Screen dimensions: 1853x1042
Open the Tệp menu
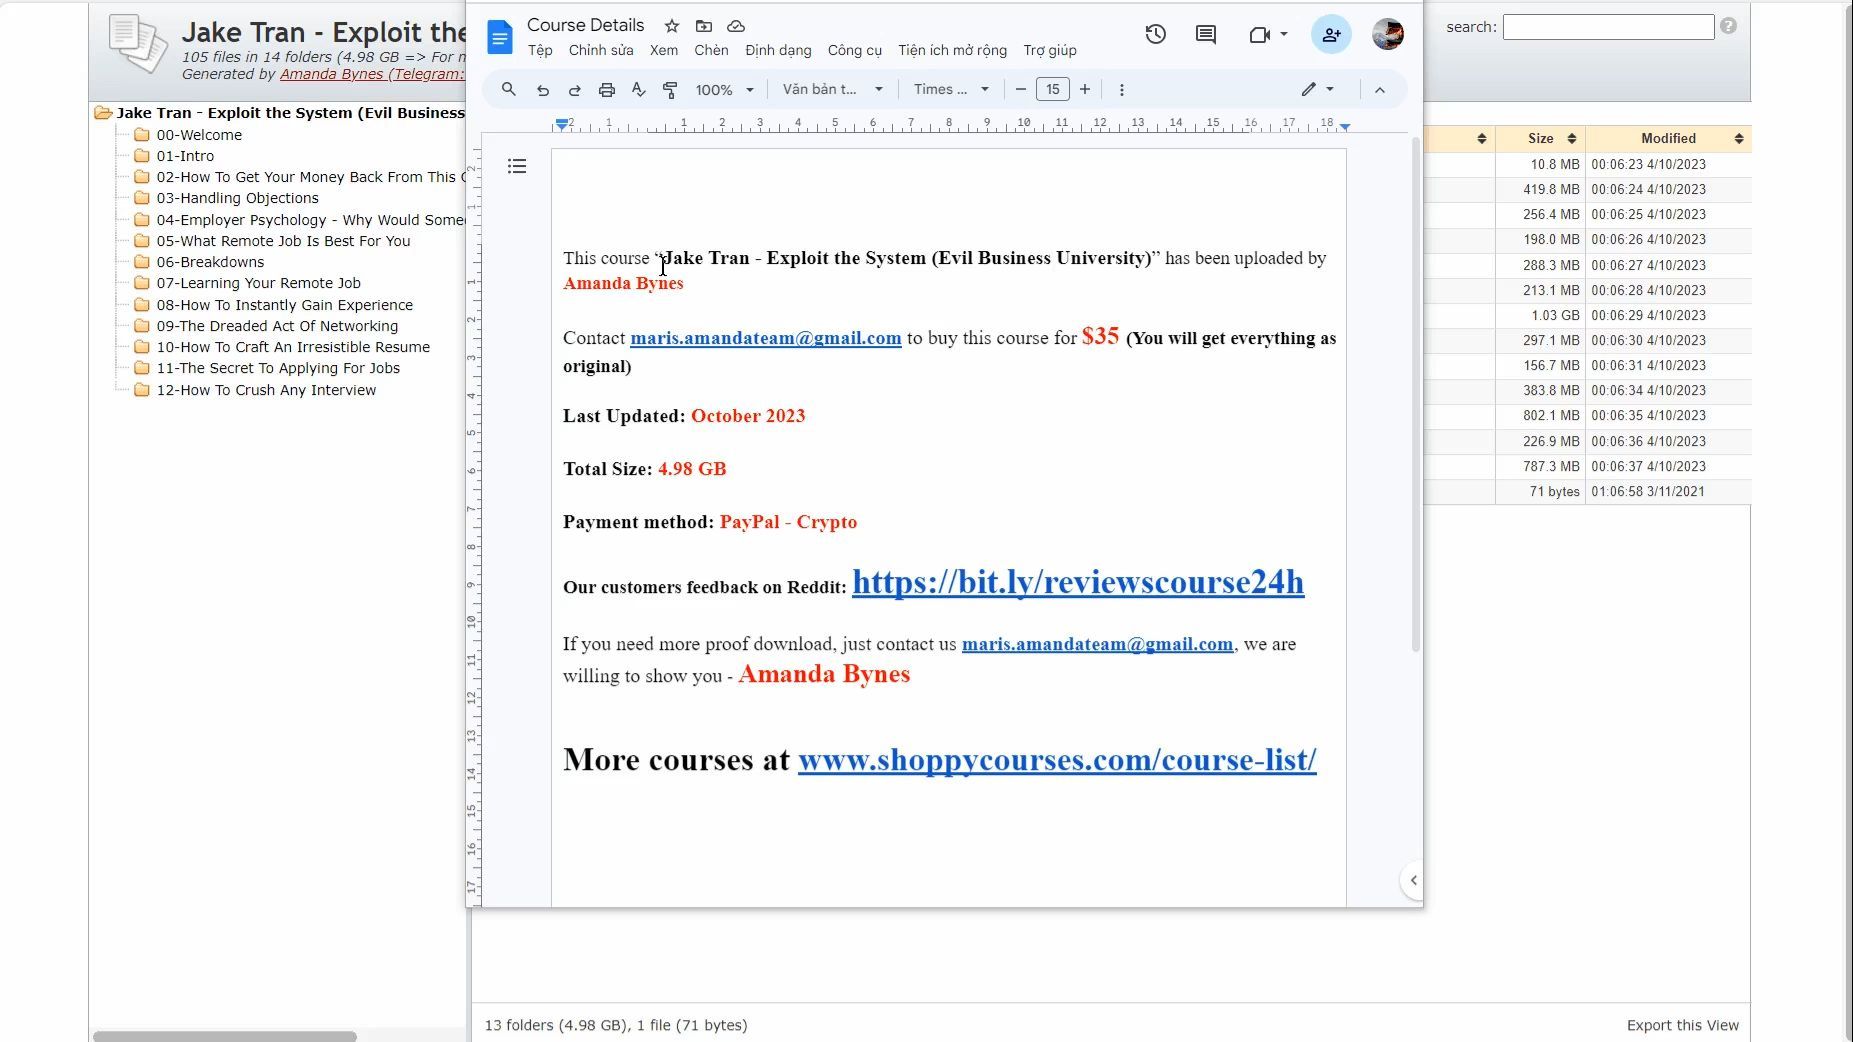(540, 50)
